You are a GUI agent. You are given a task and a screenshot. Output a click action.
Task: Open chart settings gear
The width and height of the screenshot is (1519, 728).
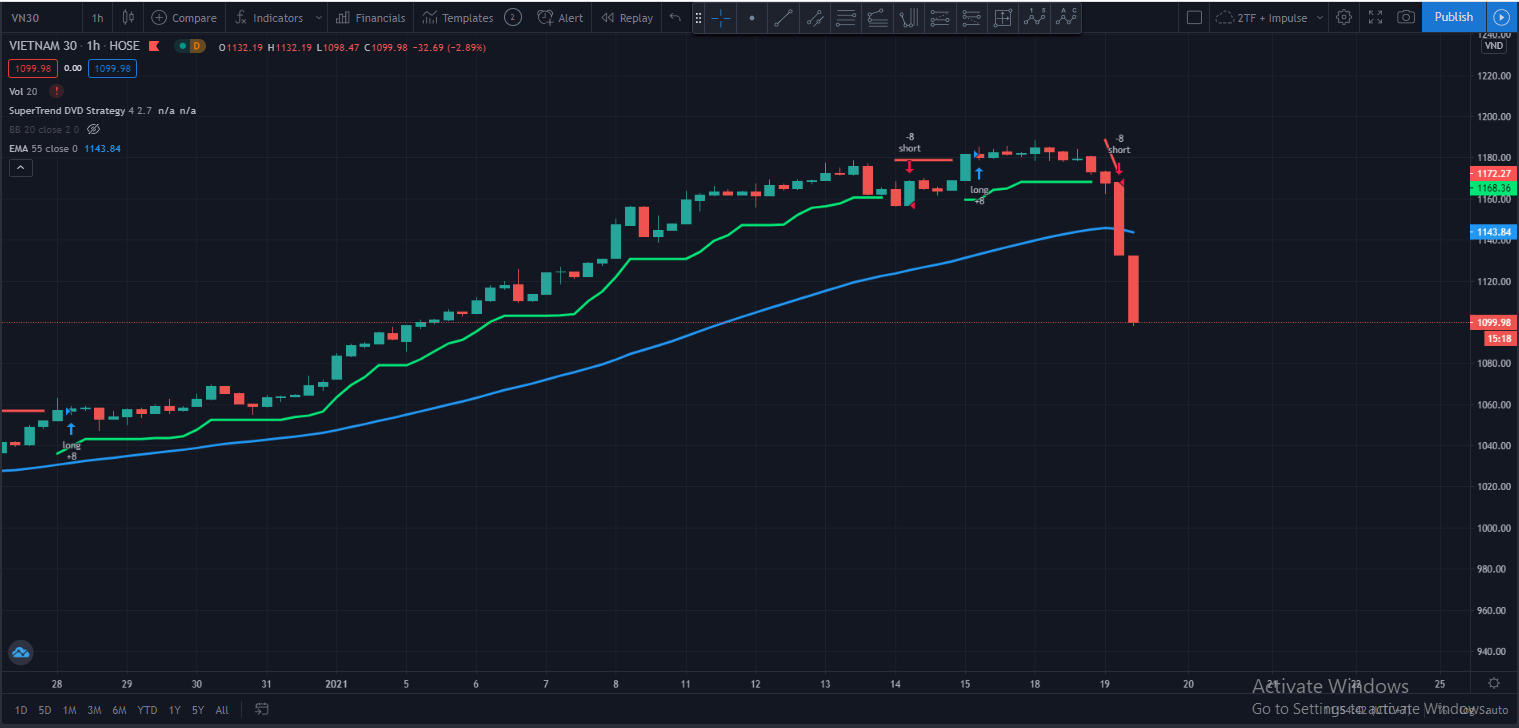coord(1344,17)
